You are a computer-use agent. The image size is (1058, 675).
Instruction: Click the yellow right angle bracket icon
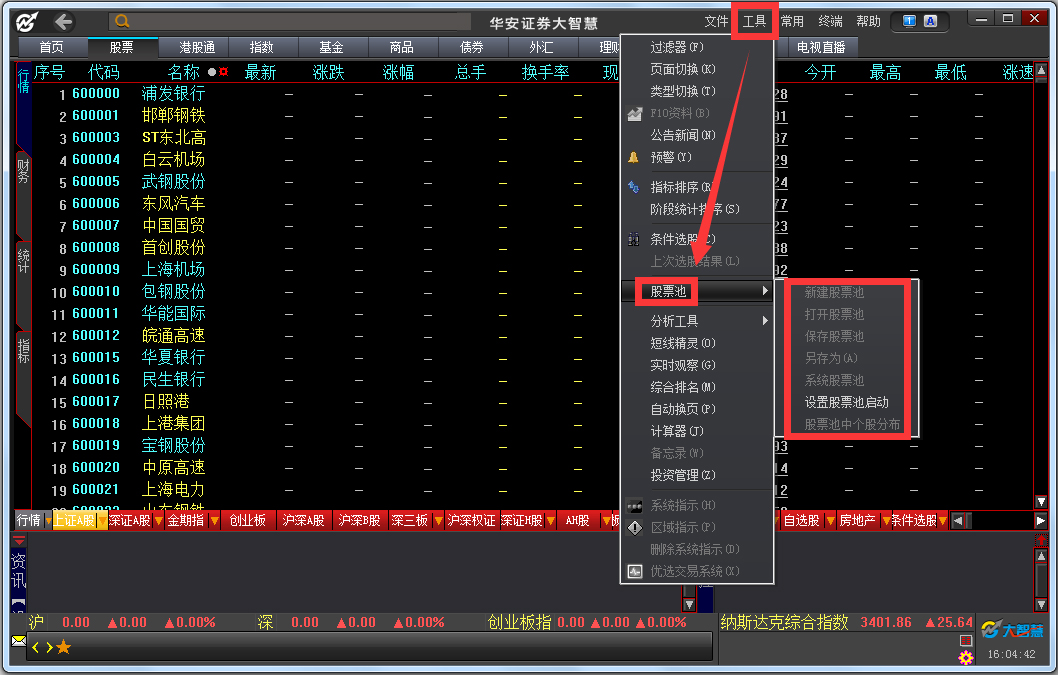[49, 647]
